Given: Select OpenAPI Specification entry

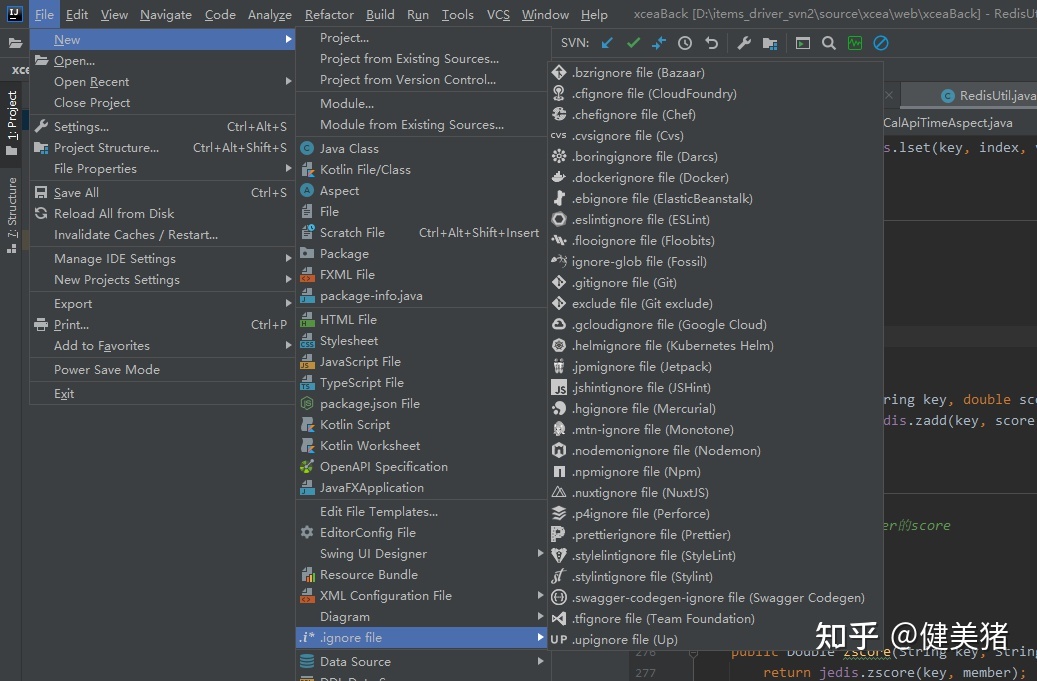Looking at the screenshot, I should click(x=421, y=467).
